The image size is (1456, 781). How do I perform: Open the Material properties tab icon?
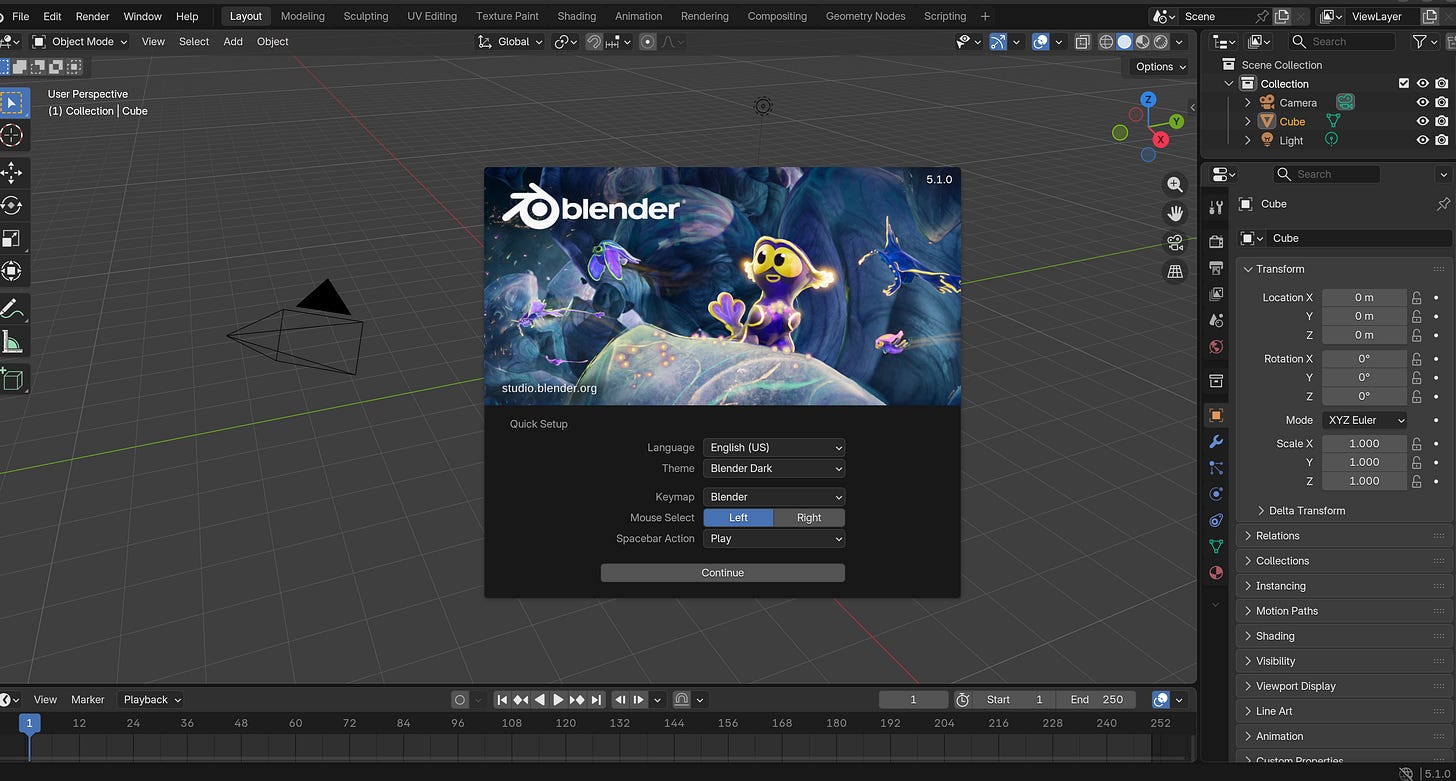click(x=1216, y=573)
